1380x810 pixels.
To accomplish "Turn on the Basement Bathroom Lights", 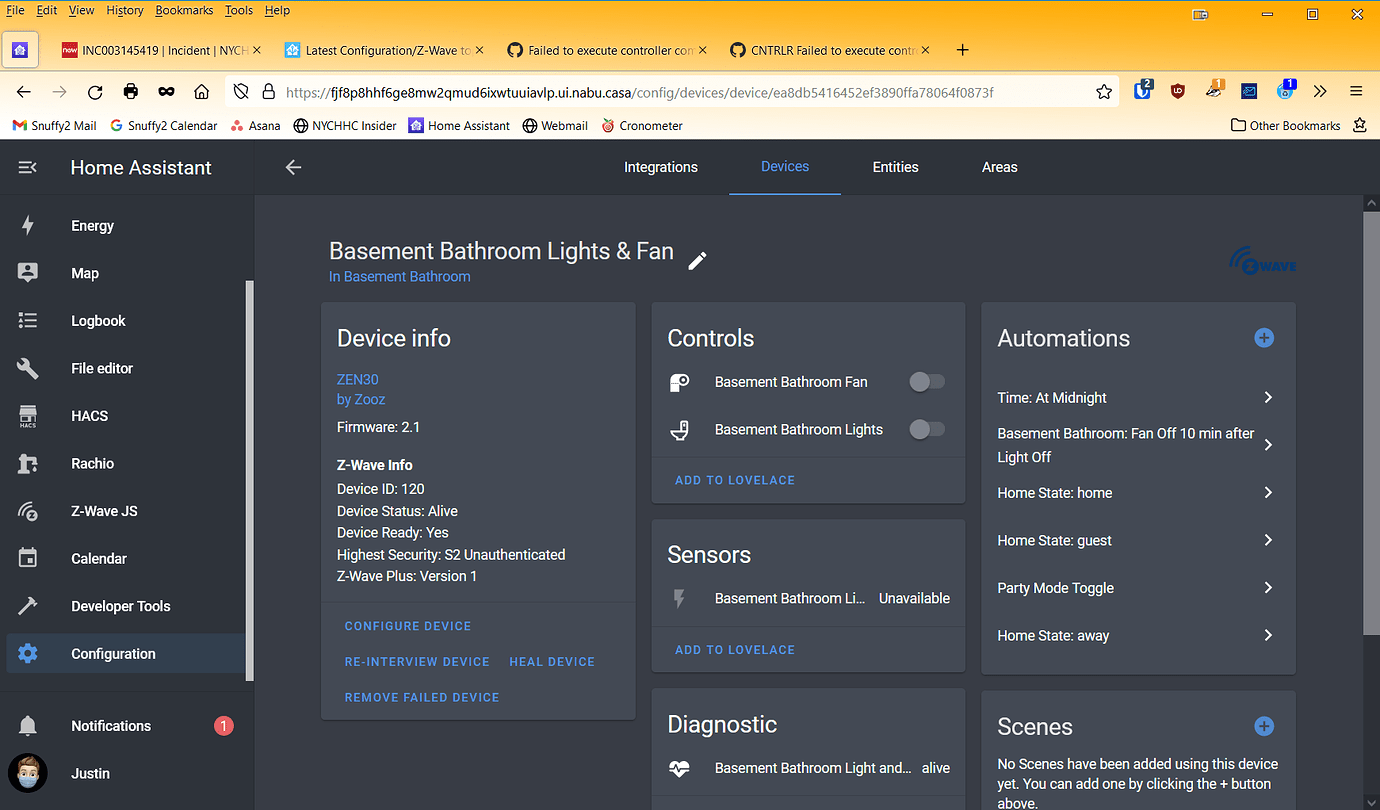I will click(x=926, y=428).
